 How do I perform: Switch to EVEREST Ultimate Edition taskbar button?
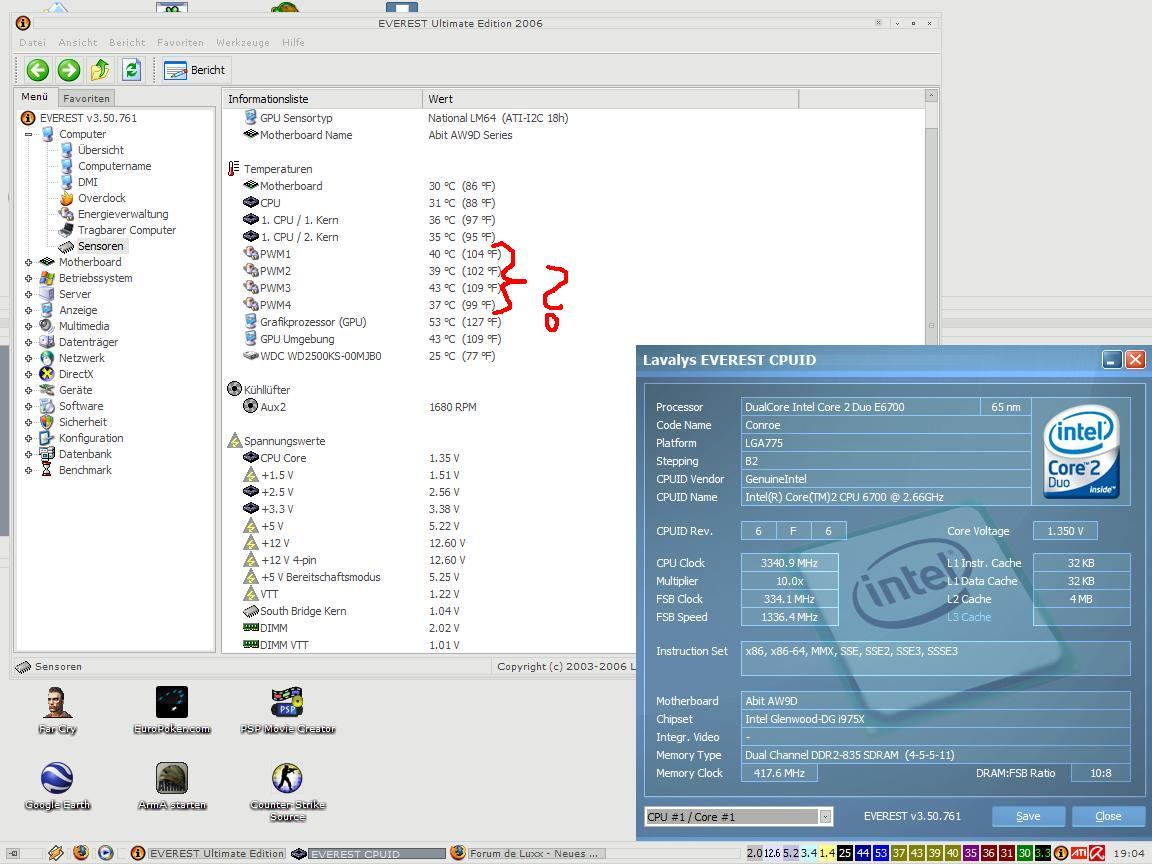point(208,854)
